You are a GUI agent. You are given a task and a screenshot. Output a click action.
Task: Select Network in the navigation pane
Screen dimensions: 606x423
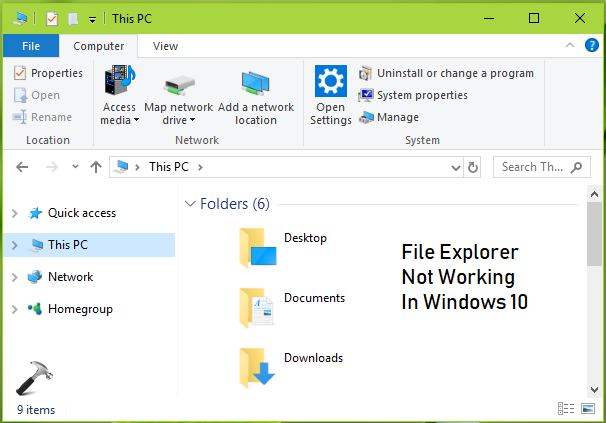pyautogui.click(x=70, y=277)
